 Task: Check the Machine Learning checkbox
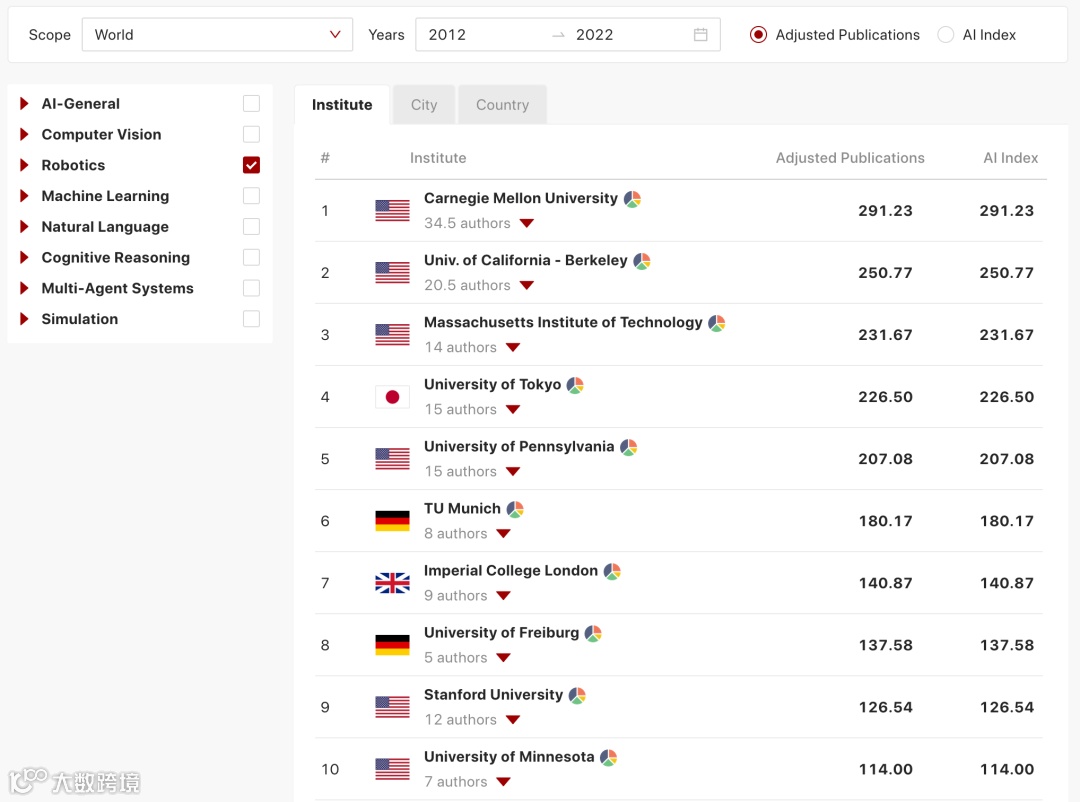coord(251,196)
